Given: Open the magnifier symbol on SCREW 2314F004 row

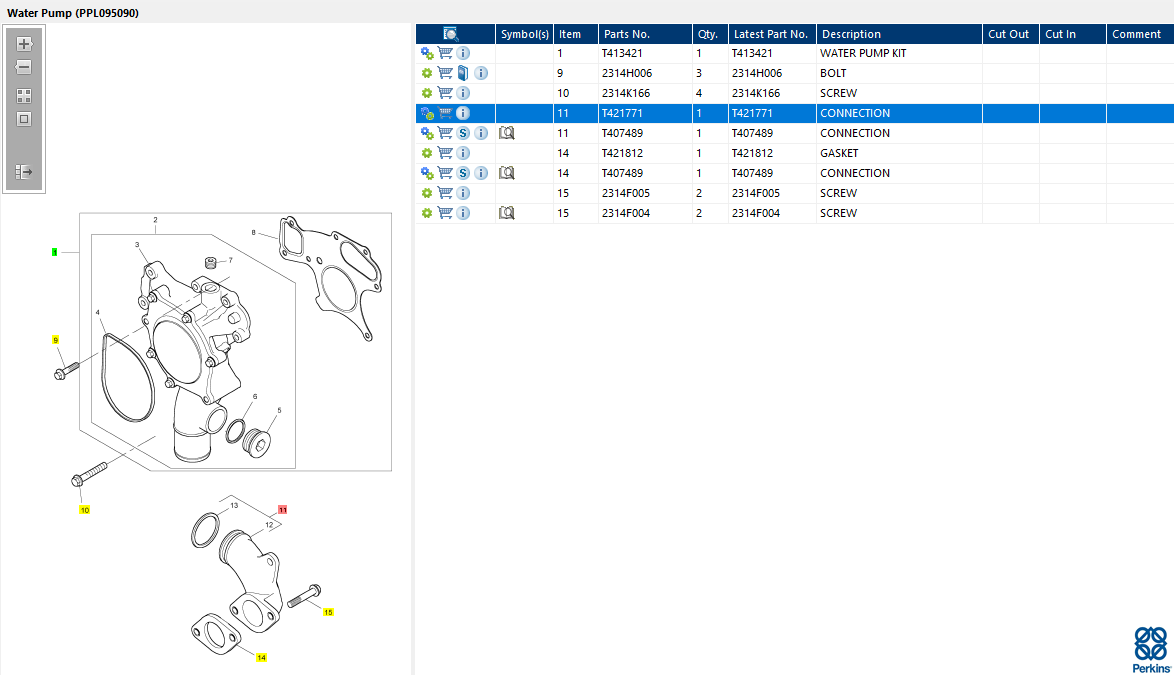Looking at the screenshot, I should tap(507, 213).
